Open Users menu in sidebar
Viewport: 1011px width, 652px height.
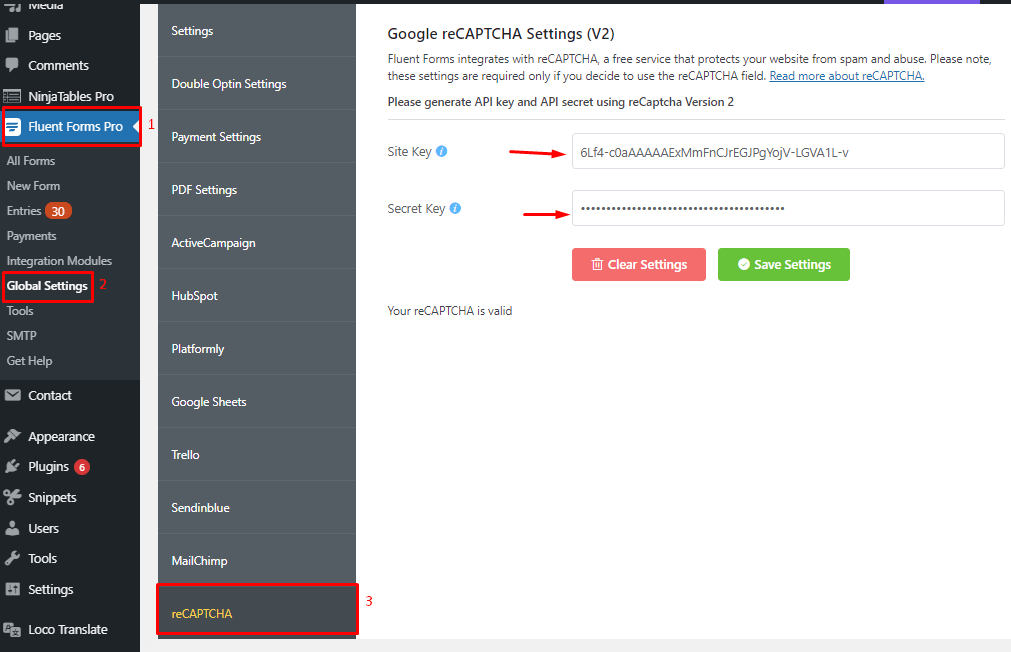(x=43, y=528)
